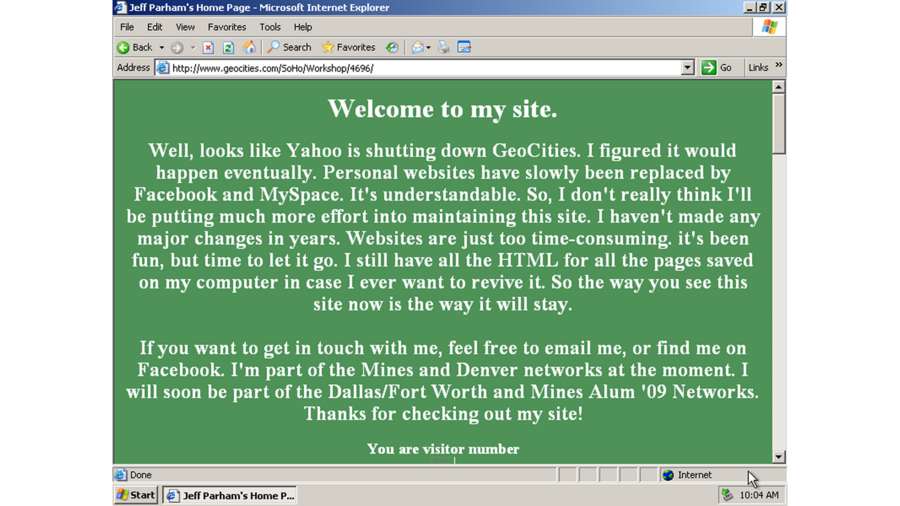Click the 10:04 AM clock
The height and width of the screenshot is (506, 900).
pyautogui.click(x=759, y=495)
